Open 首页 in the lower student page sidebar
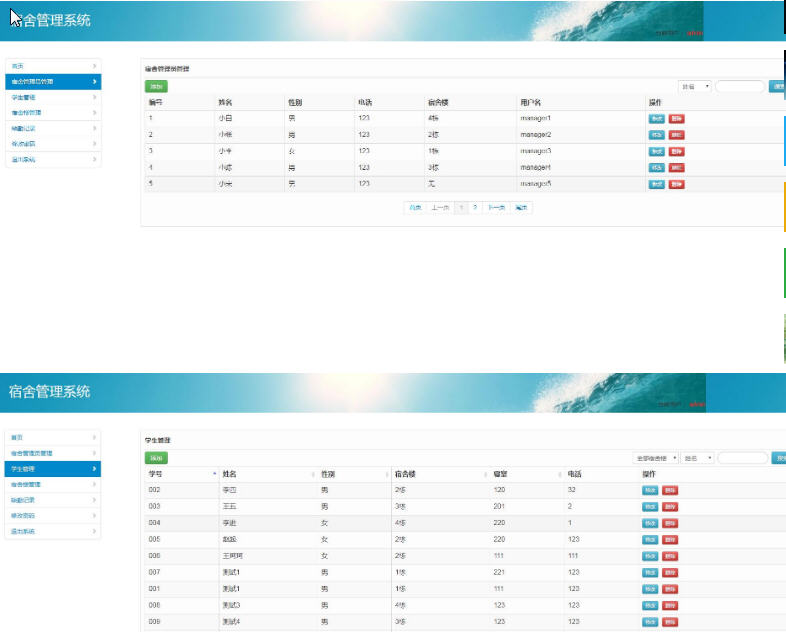Viewport: 786px width, 632px height. click(x=53, y=438)
